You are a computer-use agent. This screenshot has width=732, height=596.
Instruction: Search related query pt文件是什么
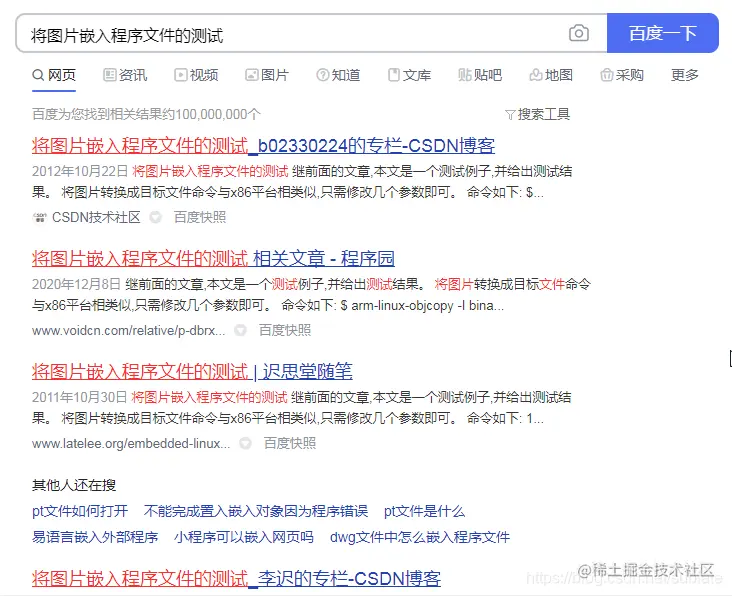pyautogui.click(x=424, y=511)
